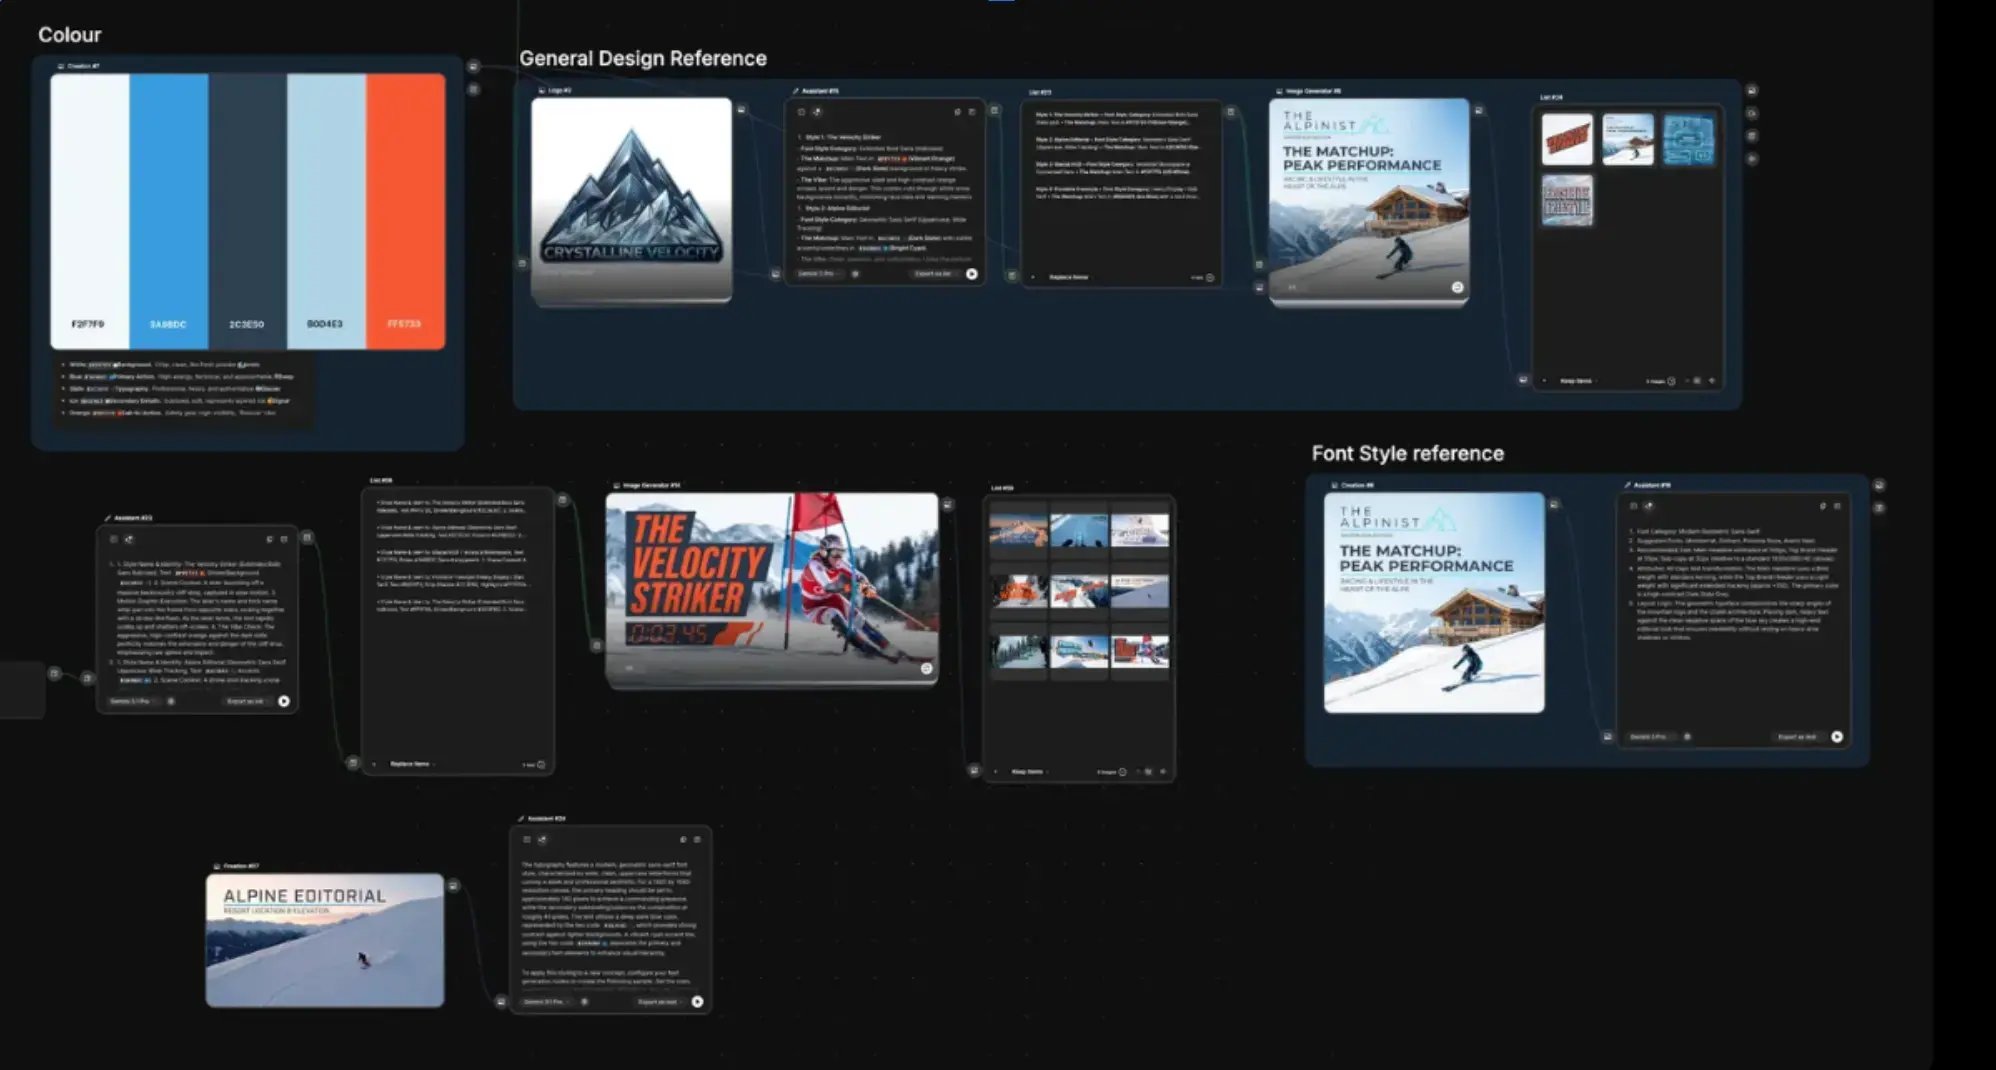Click the top-left thumbnail in the nine-image list
The image size is (1996, 1070).
[x=1018, y=531]
